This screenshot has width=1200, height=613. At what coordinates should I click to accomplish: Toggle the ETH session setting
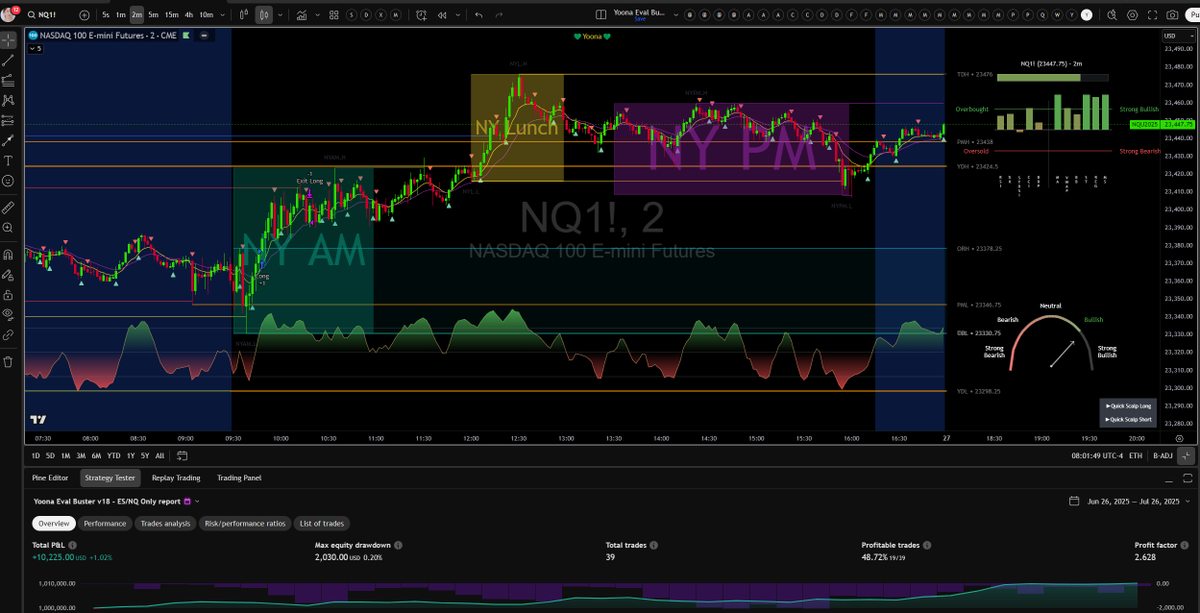1135,455
